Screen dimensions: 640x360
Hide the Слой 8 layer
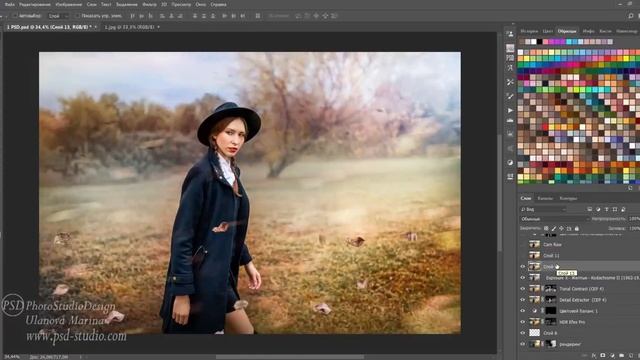point(523,333)
